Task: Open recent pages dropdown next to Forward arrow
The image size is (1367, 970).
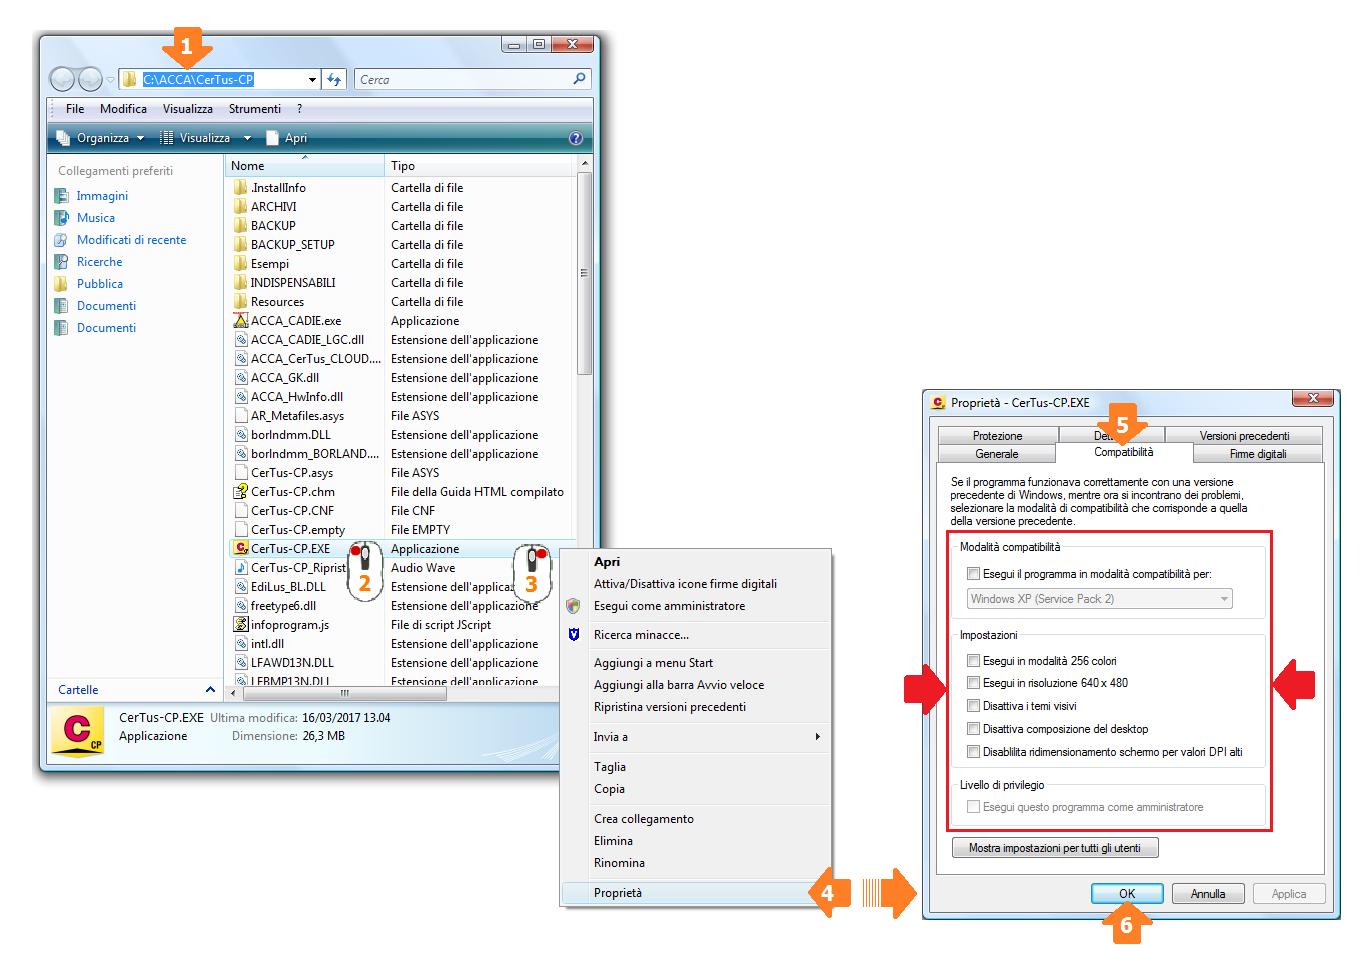Action: coord(110,80)
